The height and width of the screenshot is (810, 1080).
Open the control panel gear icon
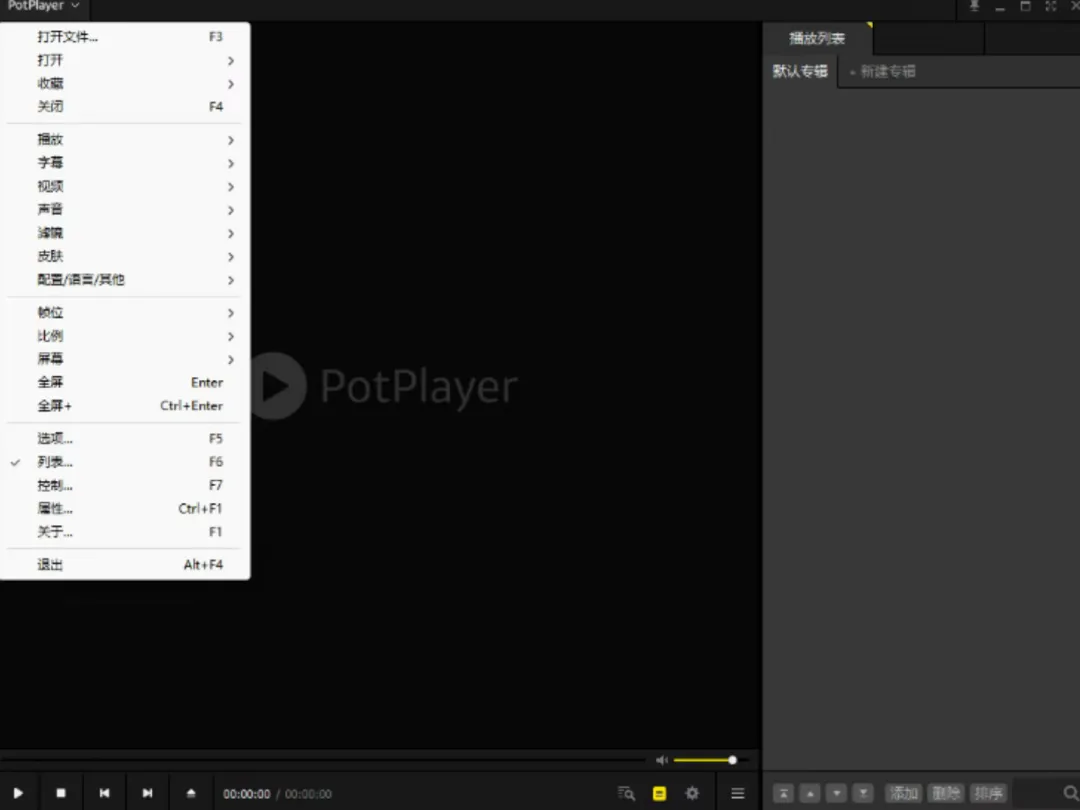(692, 793)
